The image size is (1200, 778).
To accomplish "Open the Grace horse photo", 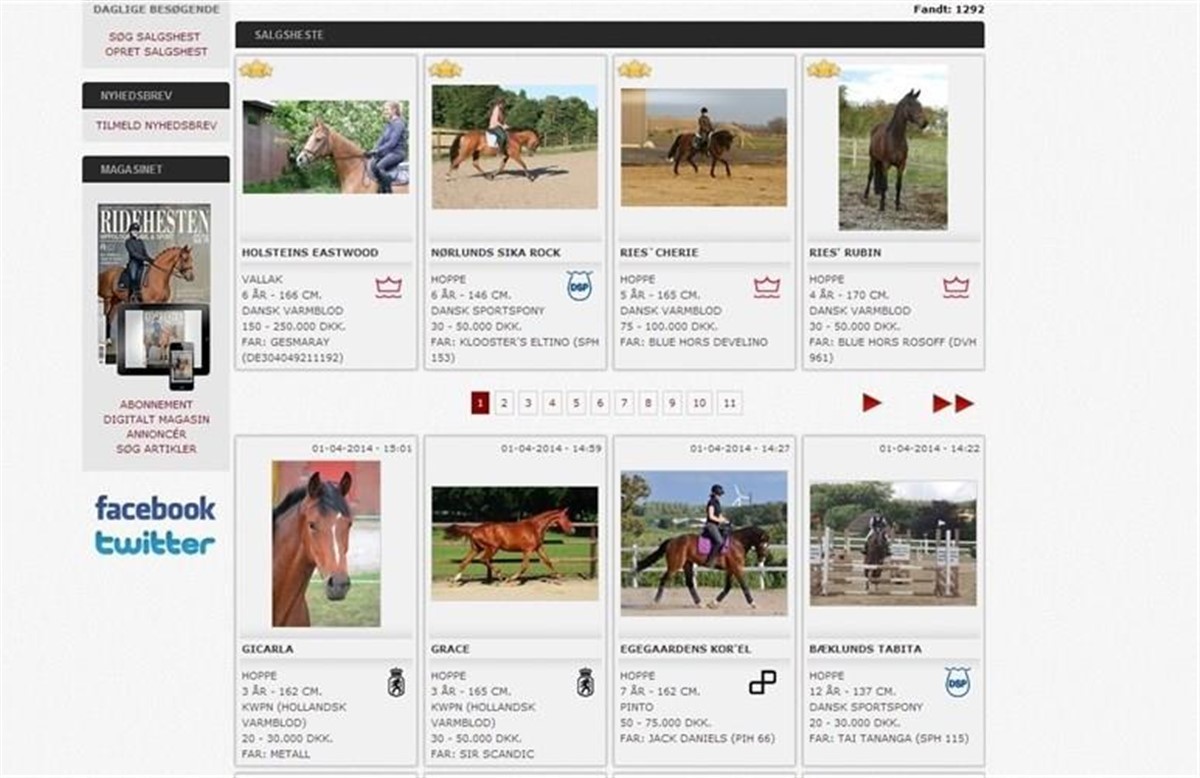I will point(514,543).
